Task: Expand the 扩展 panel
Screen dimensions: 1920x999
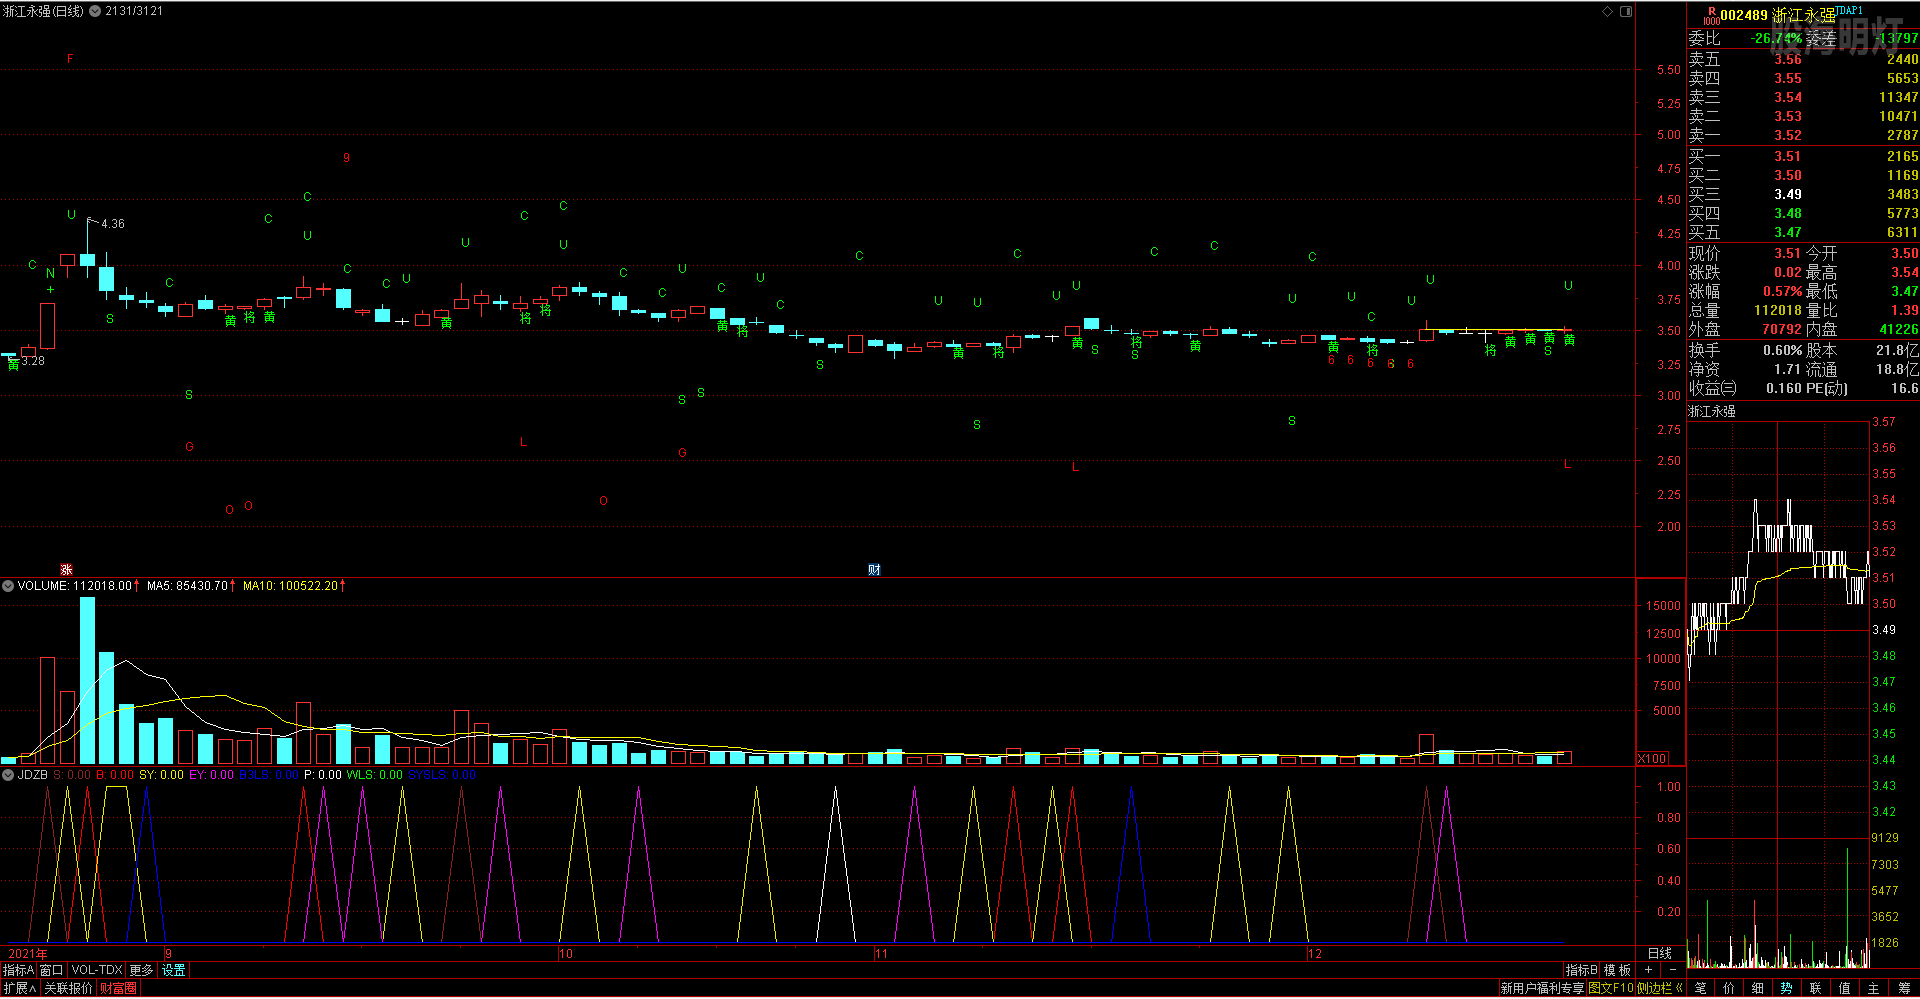Action: 19,988
